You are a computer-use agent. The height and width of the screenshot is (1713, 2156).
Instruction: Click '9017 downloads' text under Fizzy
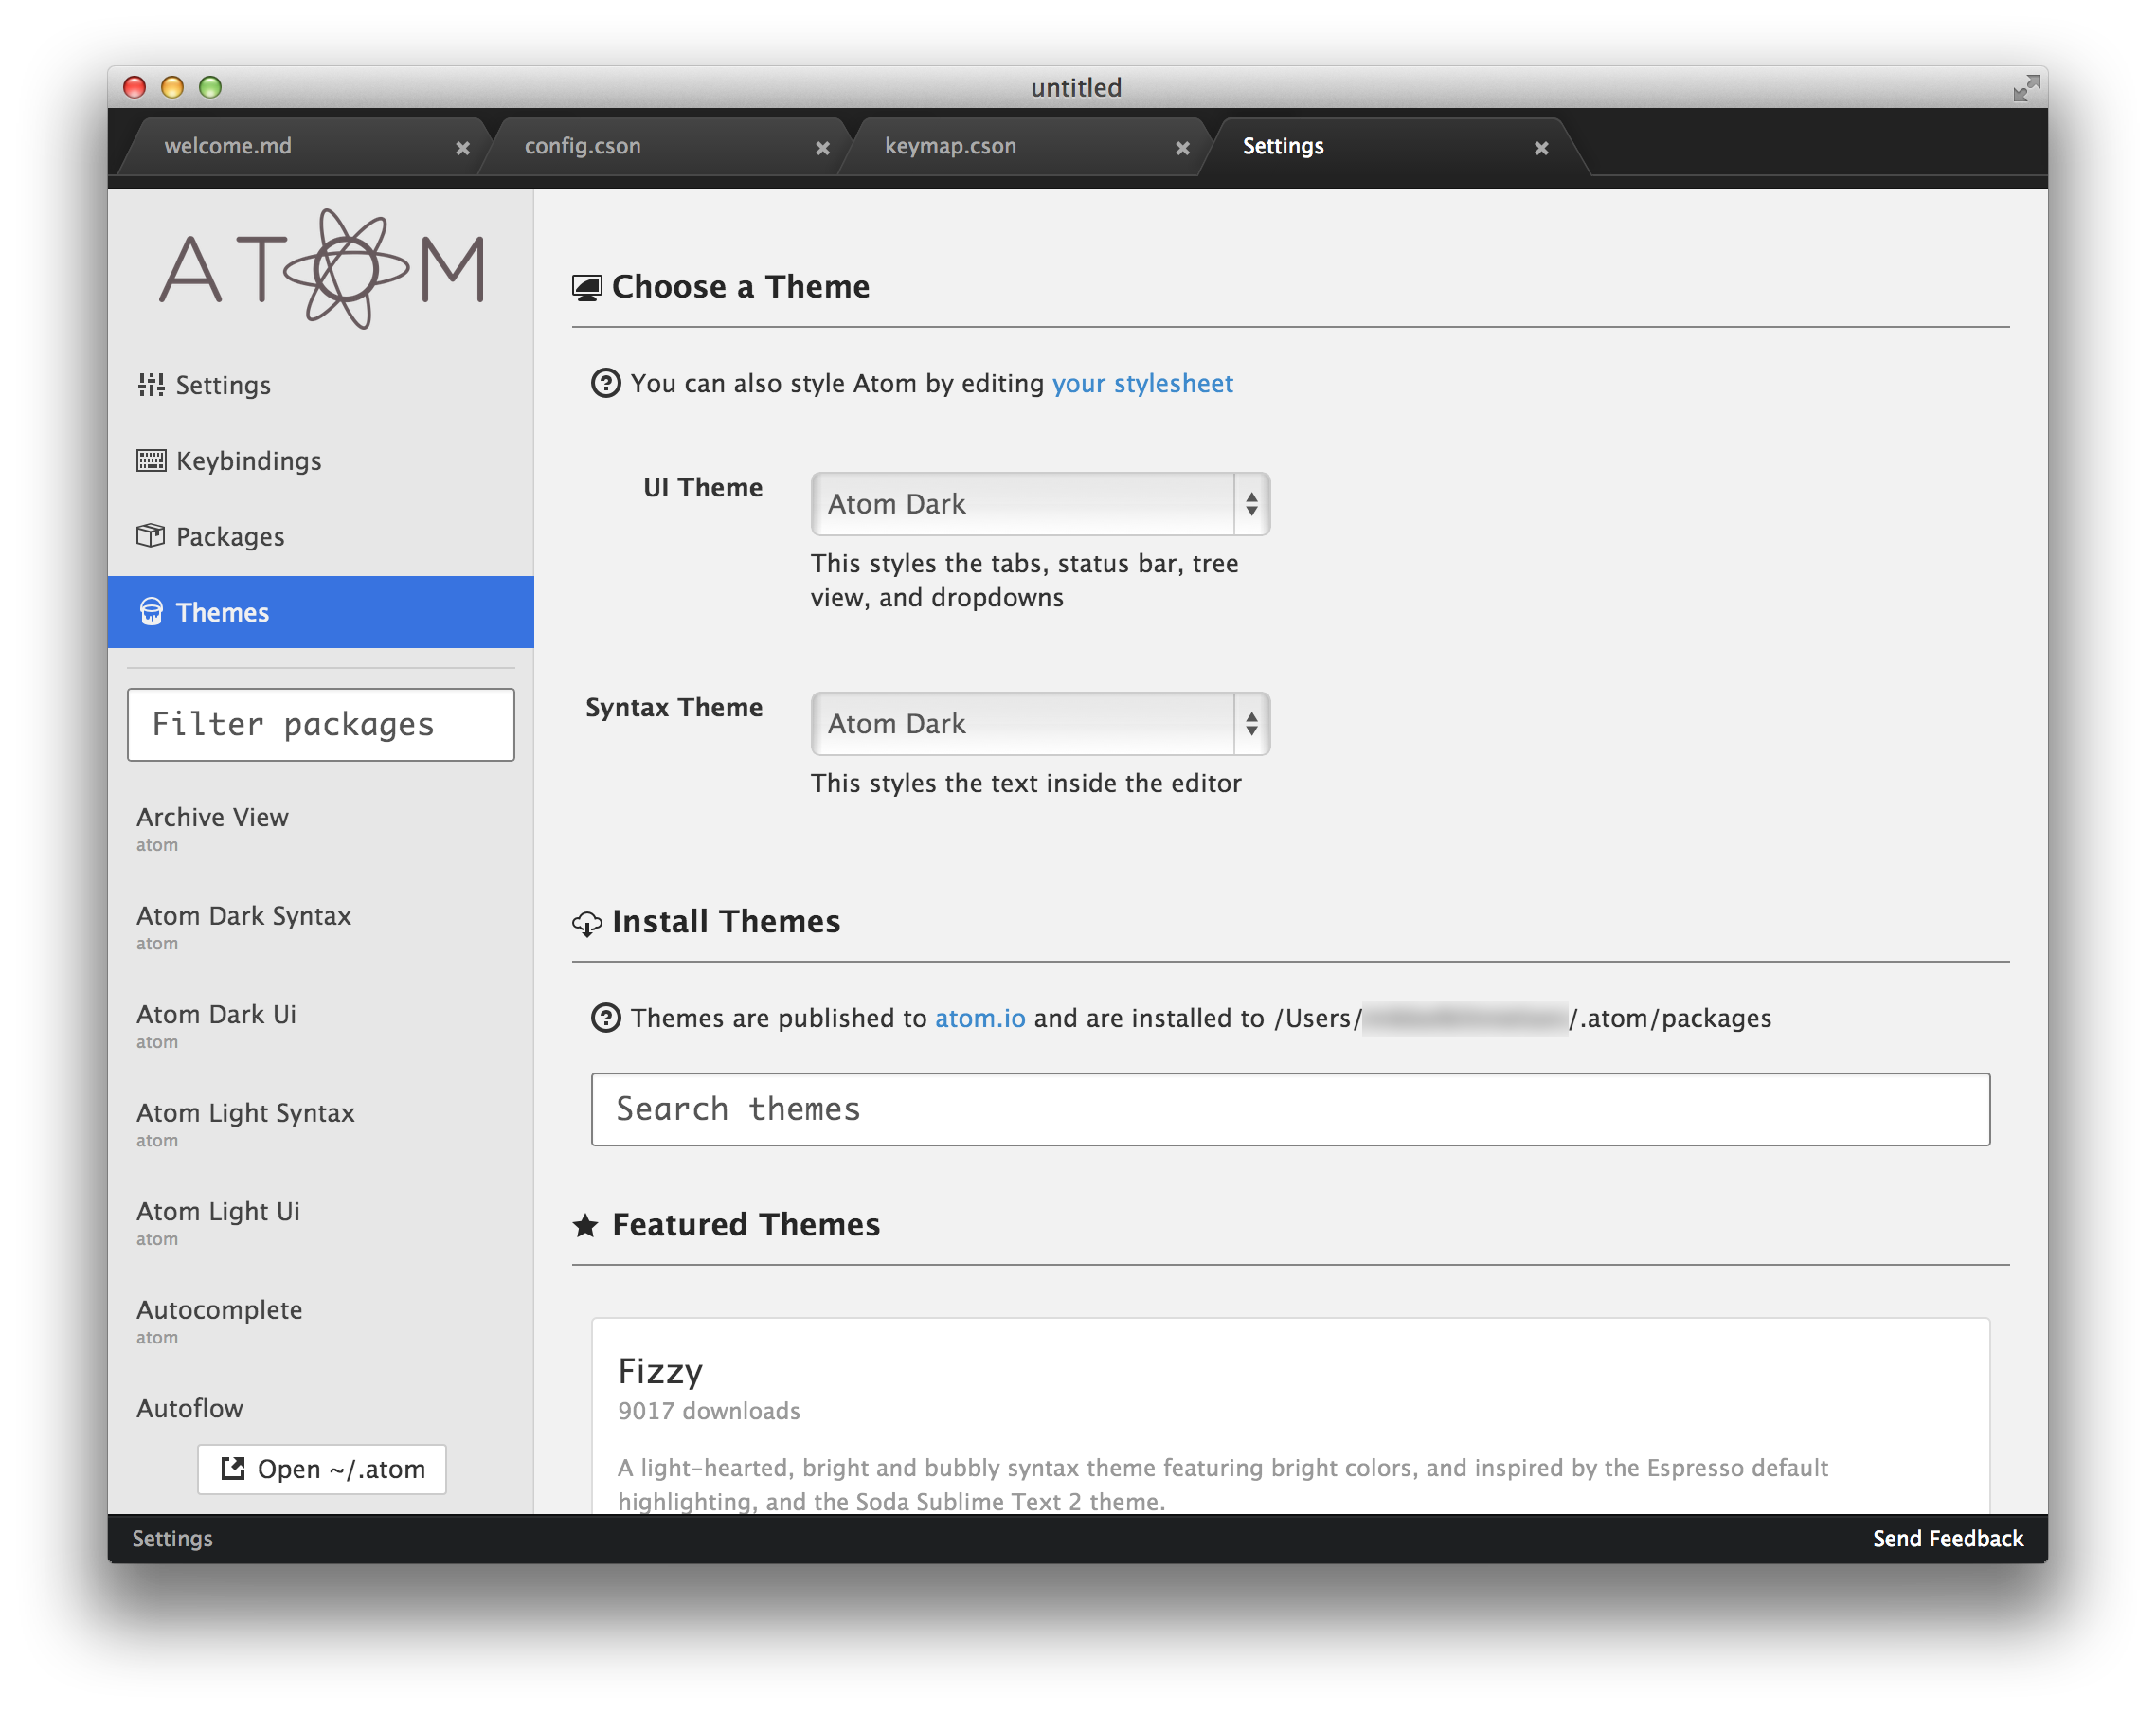coord(709,1411)
